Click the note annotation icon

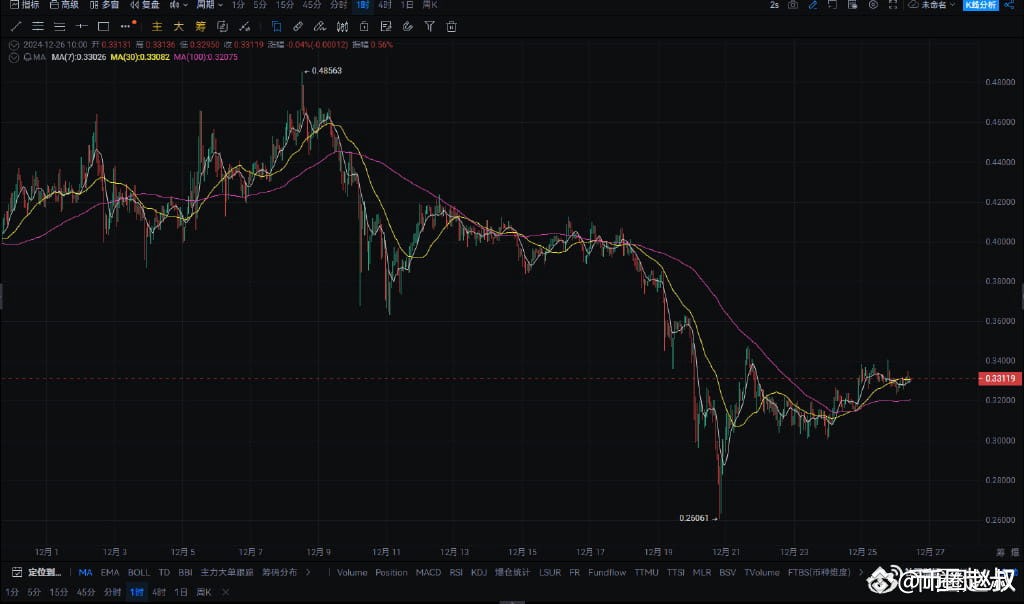[x=386, y=27]
